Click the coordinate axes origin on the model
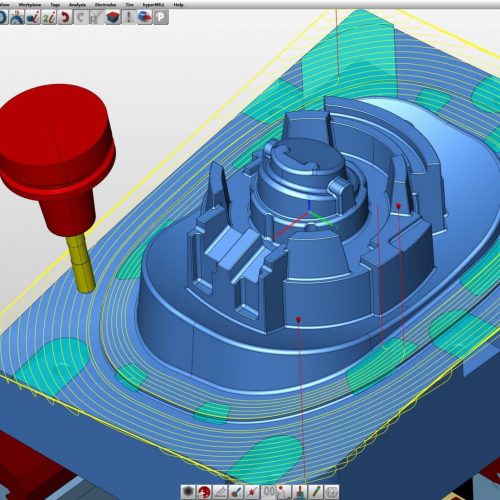This screenshot has width=500, height=500. tap(309, 211)
